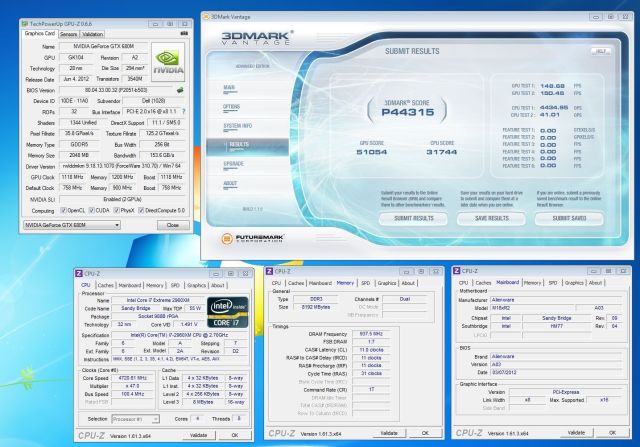
Task: Click the BIOS save chip icon in GPU-Z
Action: coord(180,90)
